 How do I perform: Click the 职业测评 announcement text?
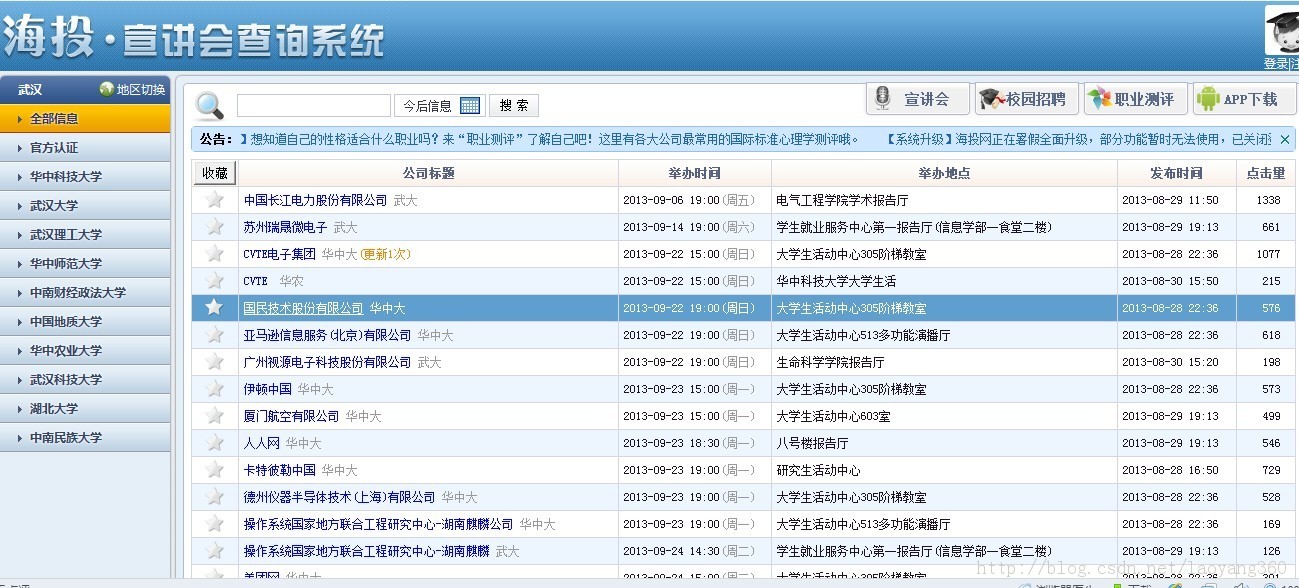549,139
